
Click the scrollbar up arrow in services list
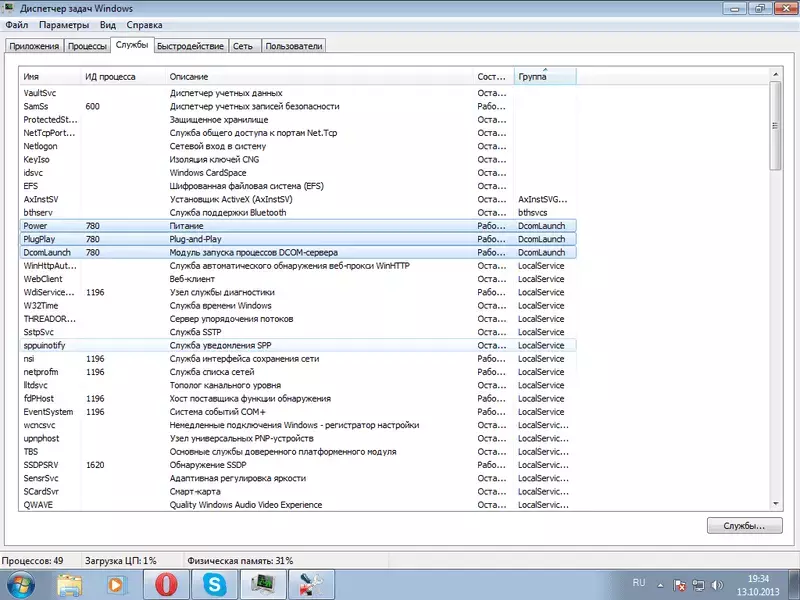(776, 74)
